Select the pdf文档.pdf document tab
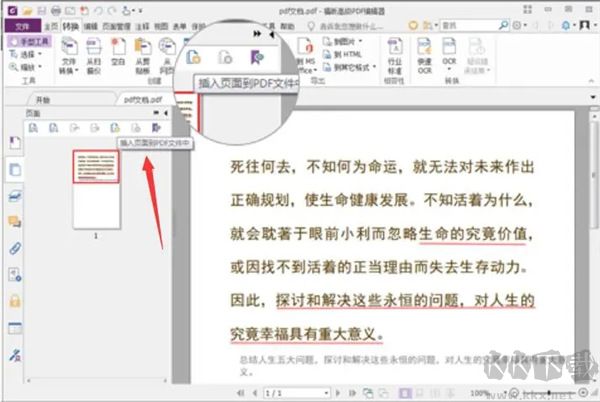 143,100
